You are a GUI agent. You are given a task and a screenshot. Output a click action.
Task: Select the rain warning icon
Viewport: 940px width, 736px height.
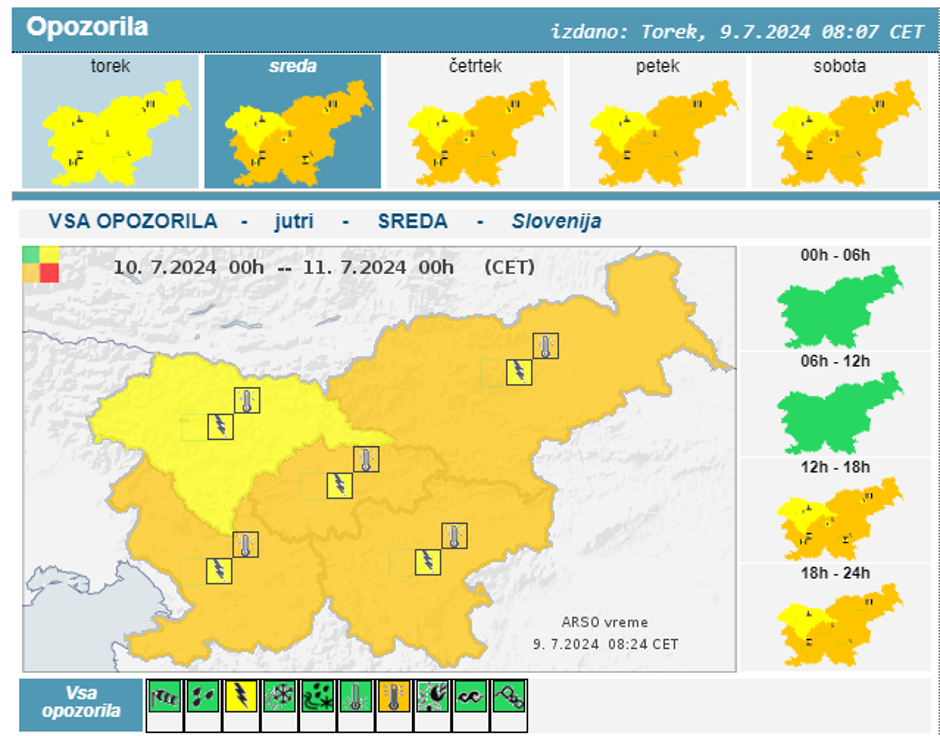coord(203,696)
